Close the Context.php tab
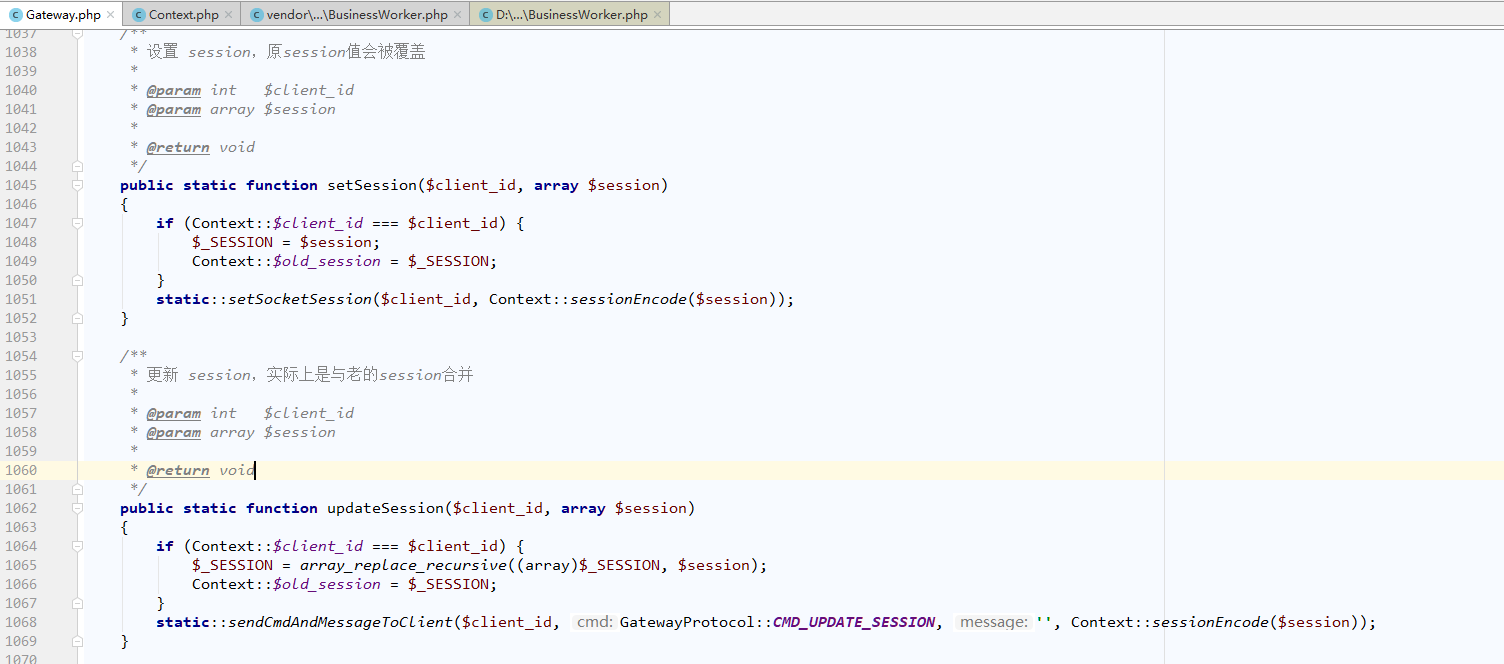The image size is (1504, 664). click(229, 15)
